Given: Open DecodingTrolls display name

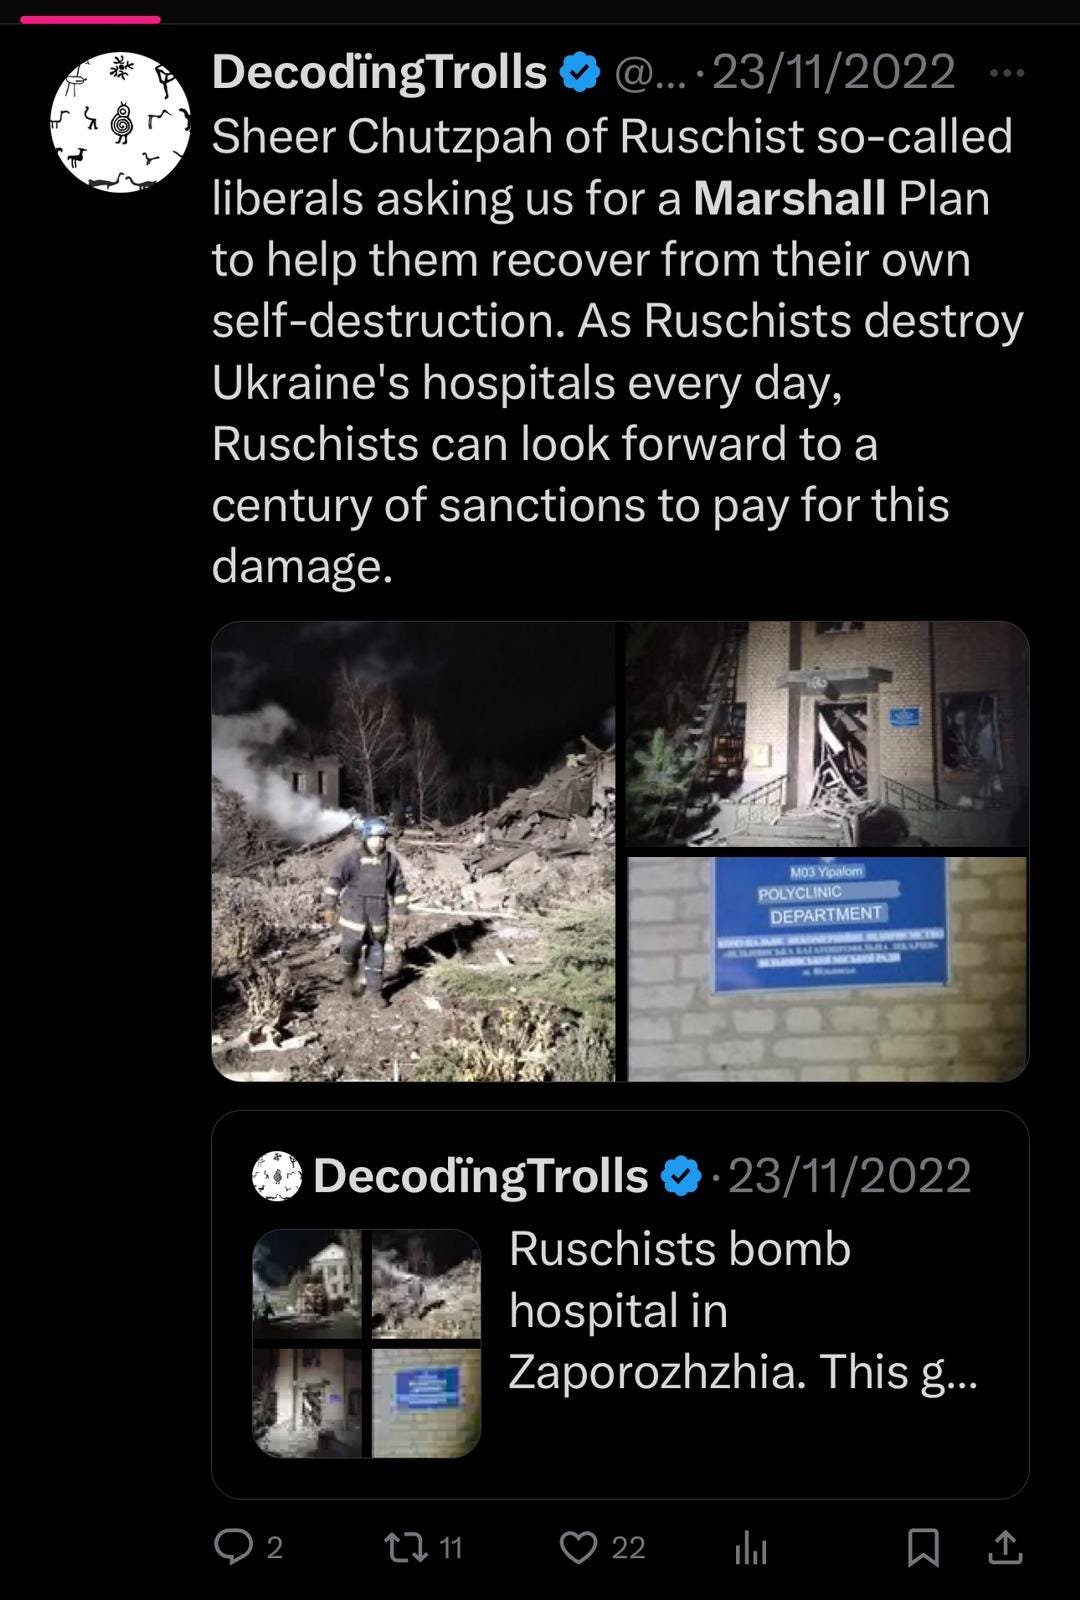Looking at the screenshot, I should [x=379, y=73].
